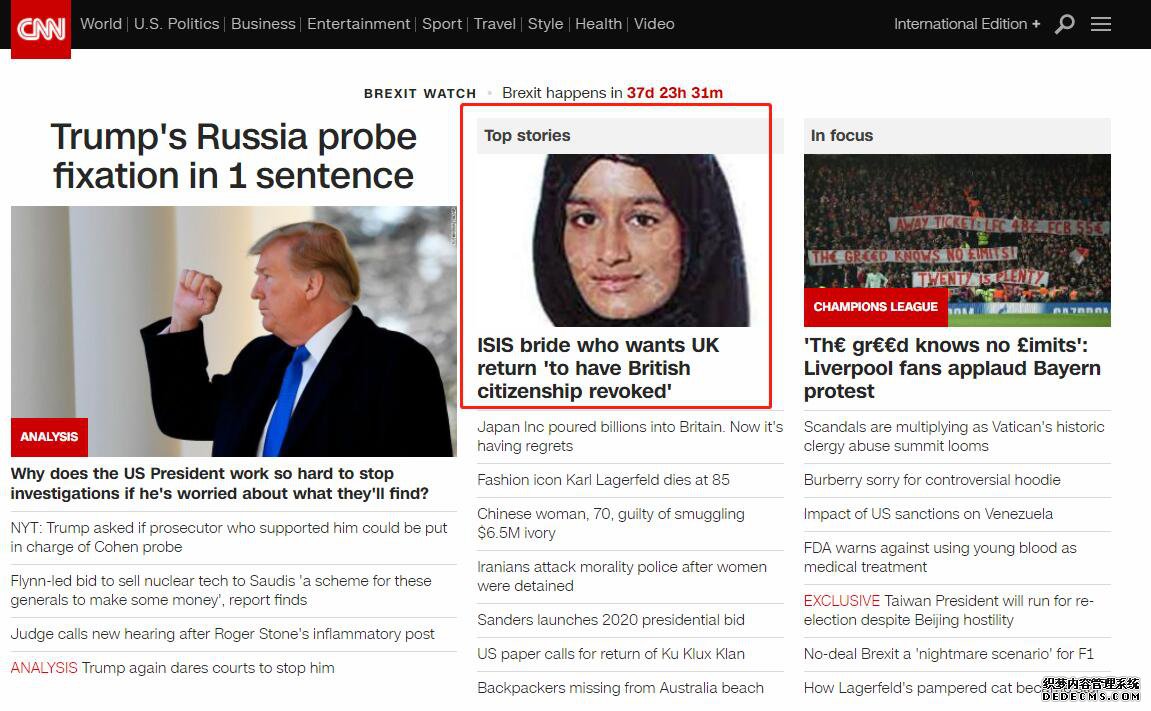
Task: Click the CHAMPIONS LEAGUE red badge
Action: (876, 307)
